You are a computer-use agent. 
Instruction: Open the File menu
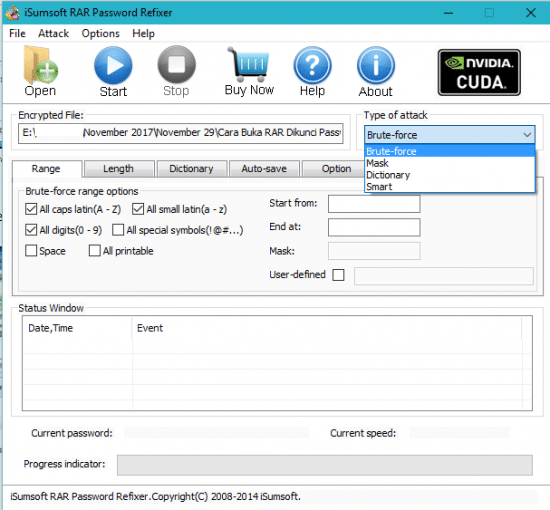tap(17, 33)
